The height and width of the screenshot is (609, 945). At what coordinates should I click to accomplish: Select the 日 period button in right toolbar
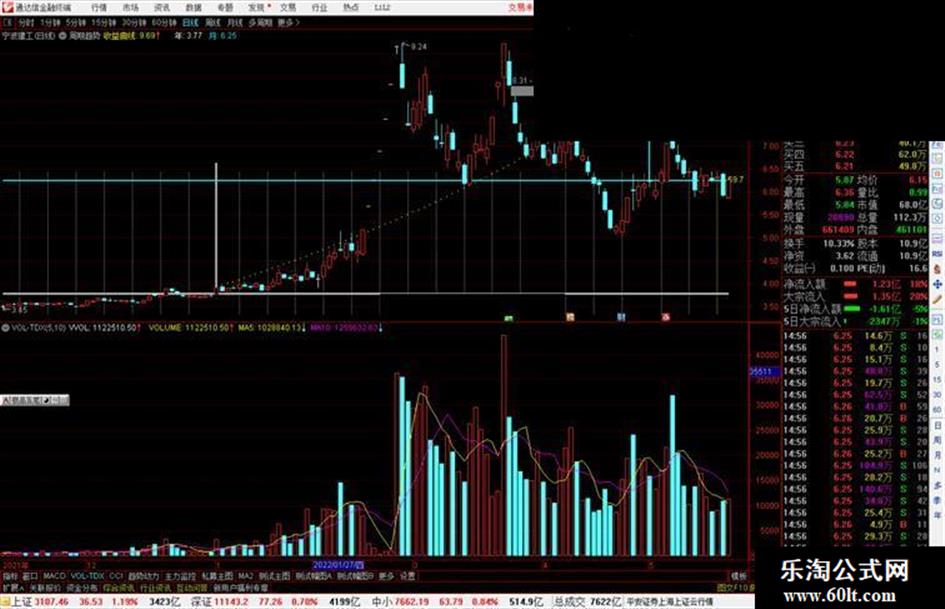[937, 426]
